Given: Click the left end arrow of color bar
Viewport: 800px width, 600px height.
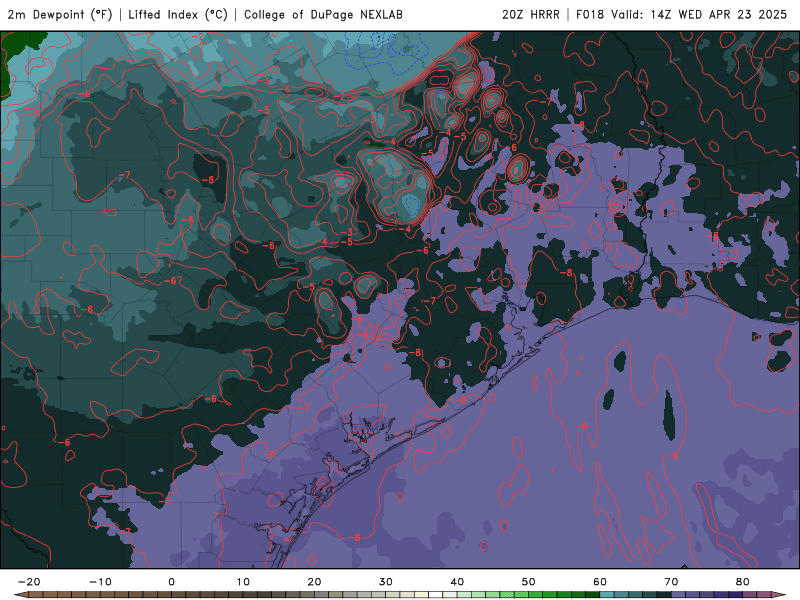Looking at the screenshot, I should (x=21, y=595).
